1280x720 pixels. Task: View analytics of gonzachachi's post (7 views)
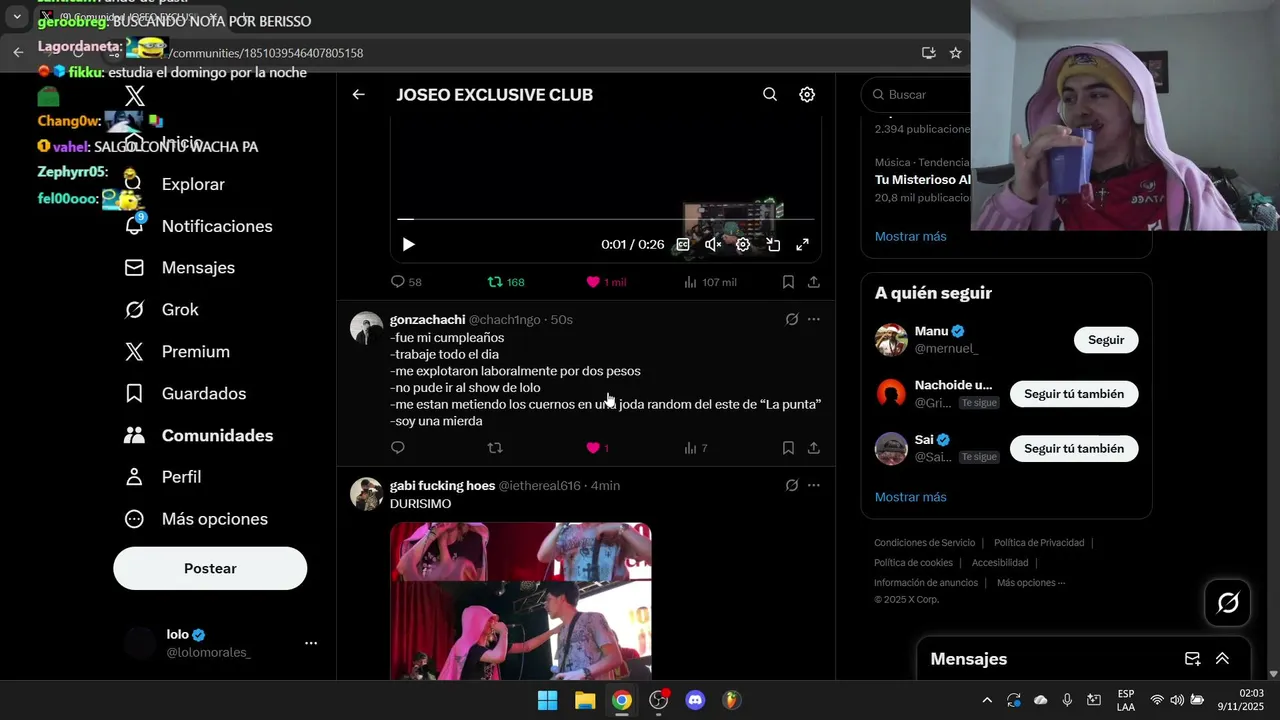(x=696, y=448)
